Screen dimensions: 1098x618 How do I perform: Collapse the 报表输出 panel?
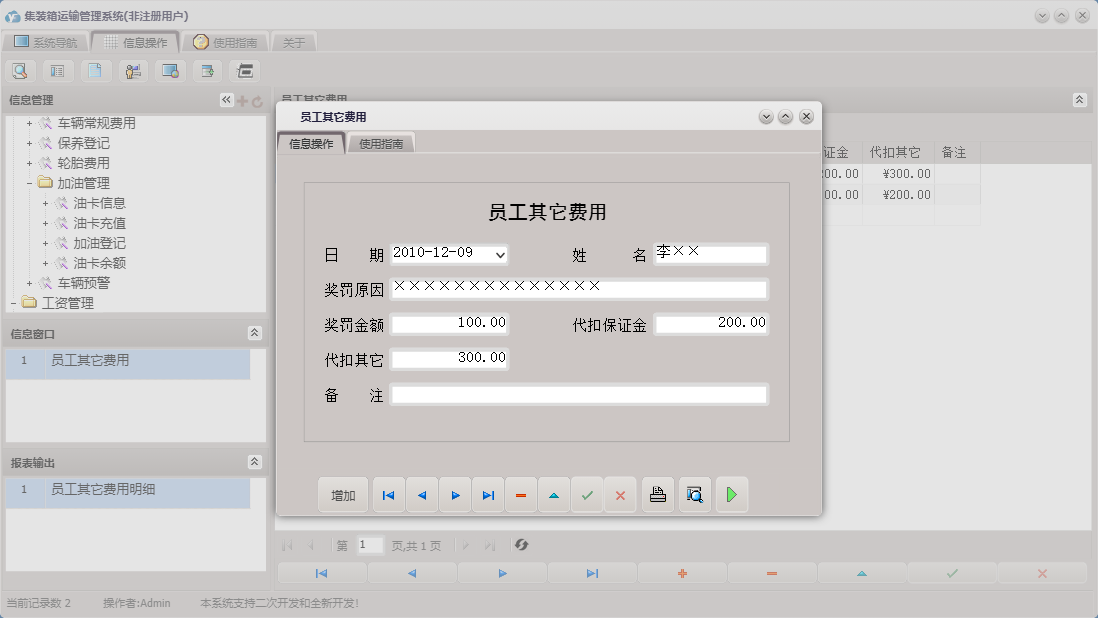256,462
